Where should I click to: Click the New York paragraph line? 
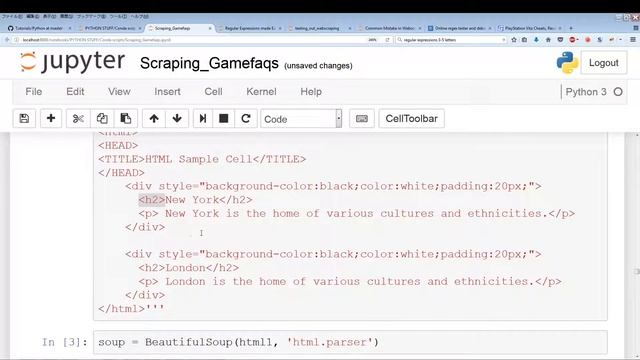(356, 213)
